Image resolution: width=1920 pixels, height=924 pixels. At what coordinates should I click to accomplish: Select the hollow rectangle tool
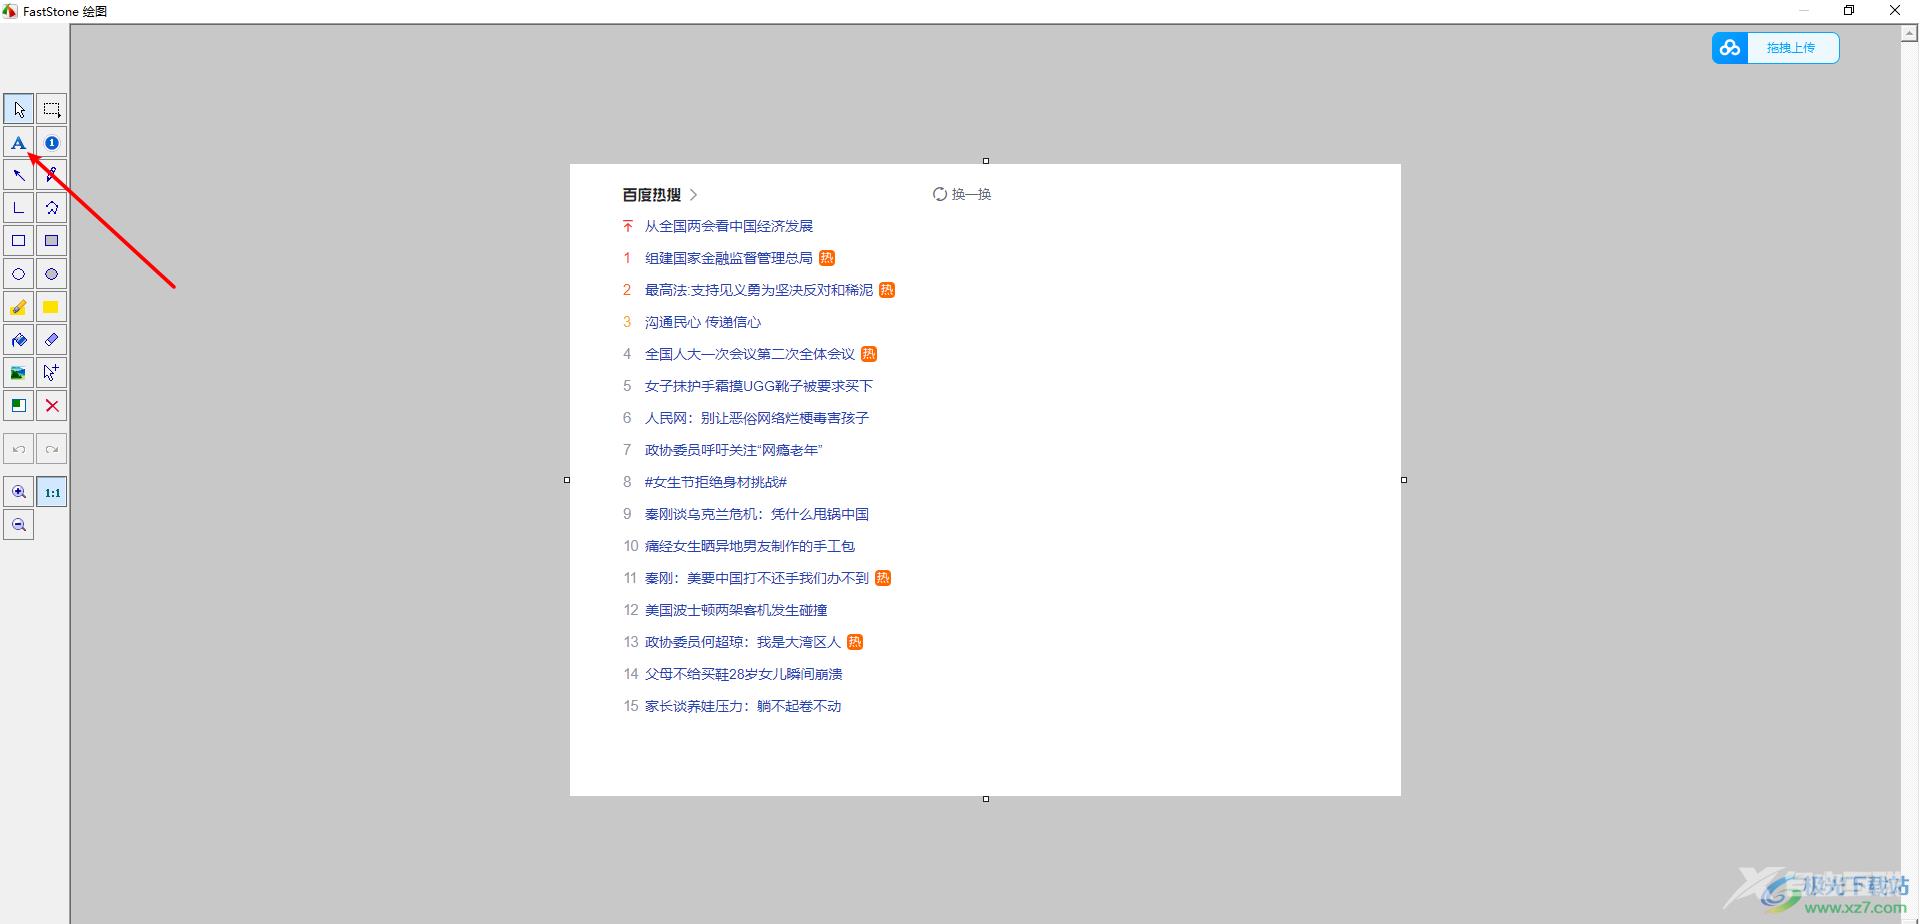coord(19,241)
